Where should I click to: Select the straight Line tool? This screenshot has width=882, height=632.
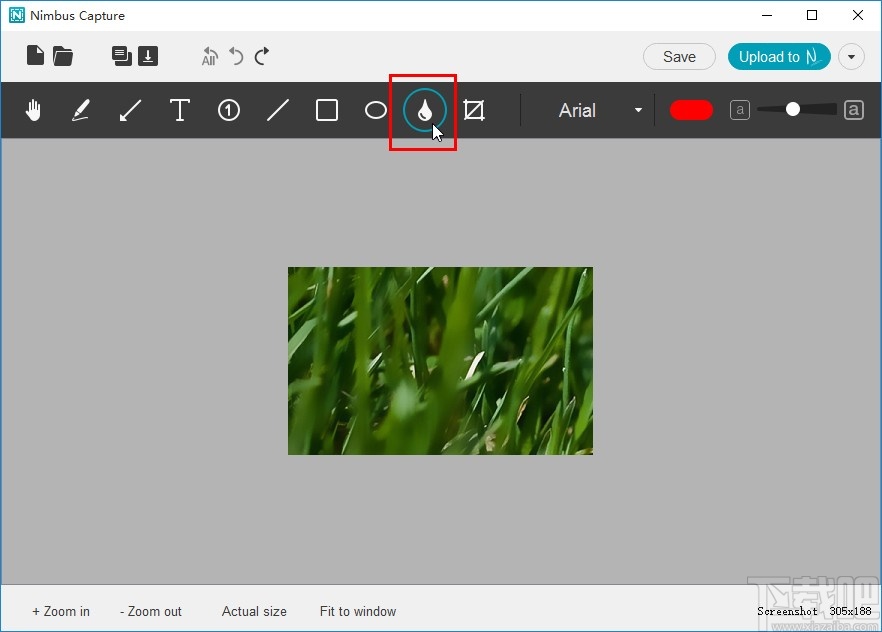coord(278,110)
